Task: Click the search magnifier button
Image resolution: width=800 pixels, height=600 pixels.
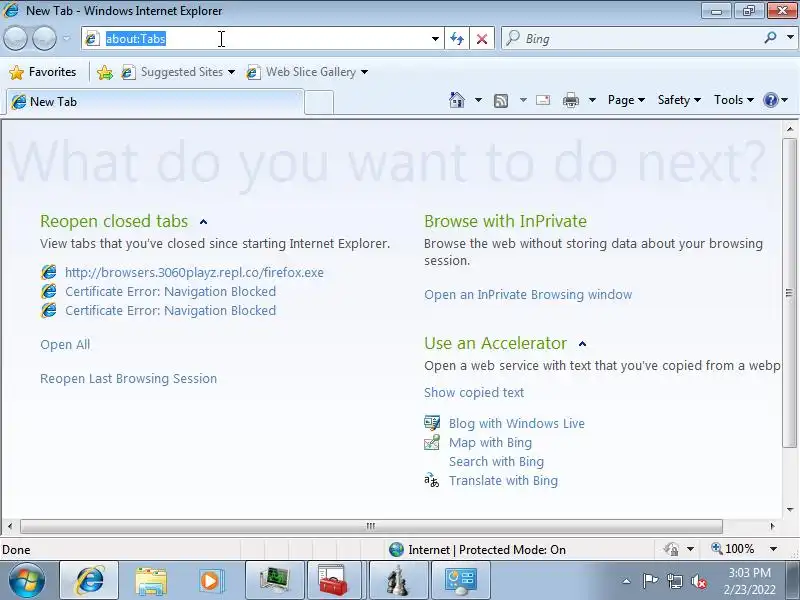Action: click(770, 38)
